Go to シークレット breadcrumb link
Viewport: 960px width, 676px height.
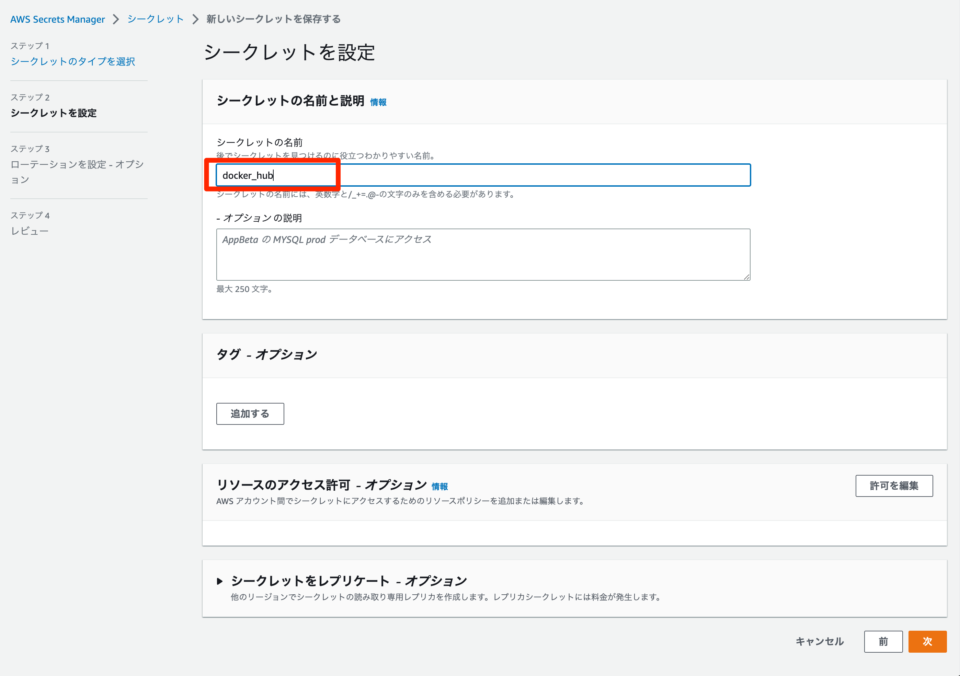tap(156, 19)
